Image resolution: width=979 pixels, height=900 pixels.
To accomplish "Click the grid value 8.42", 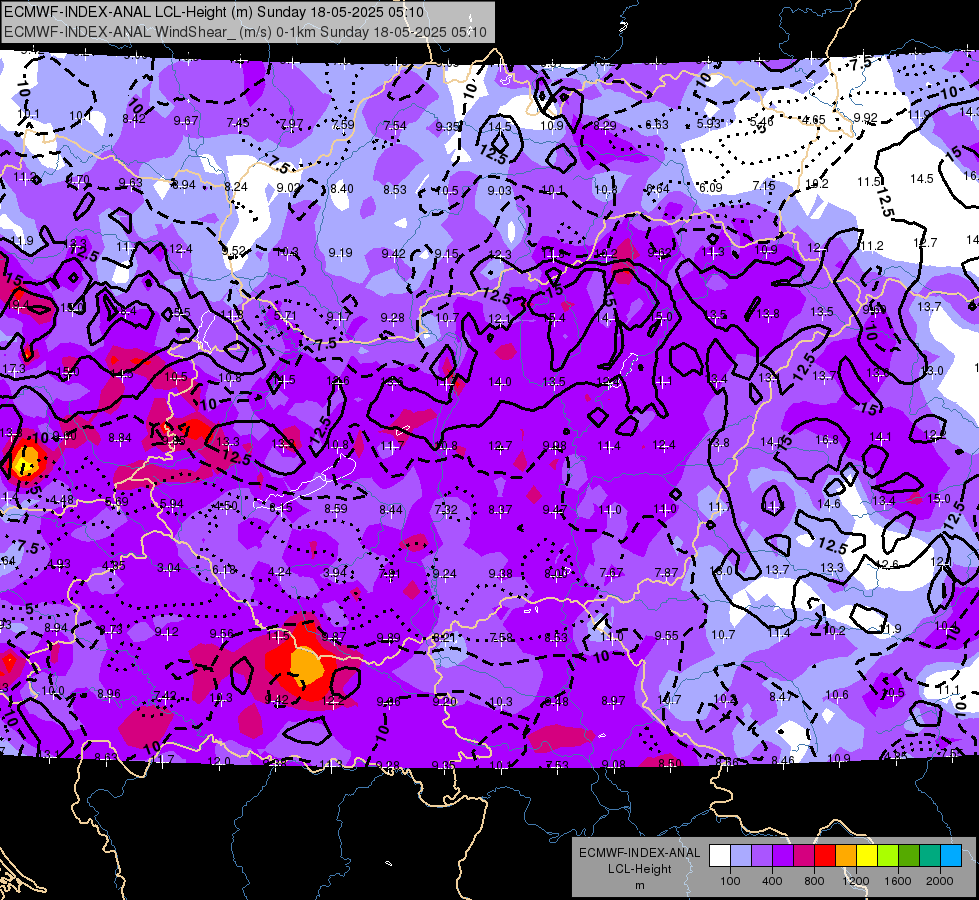I will pyautogui.click(x=134, y=119).
